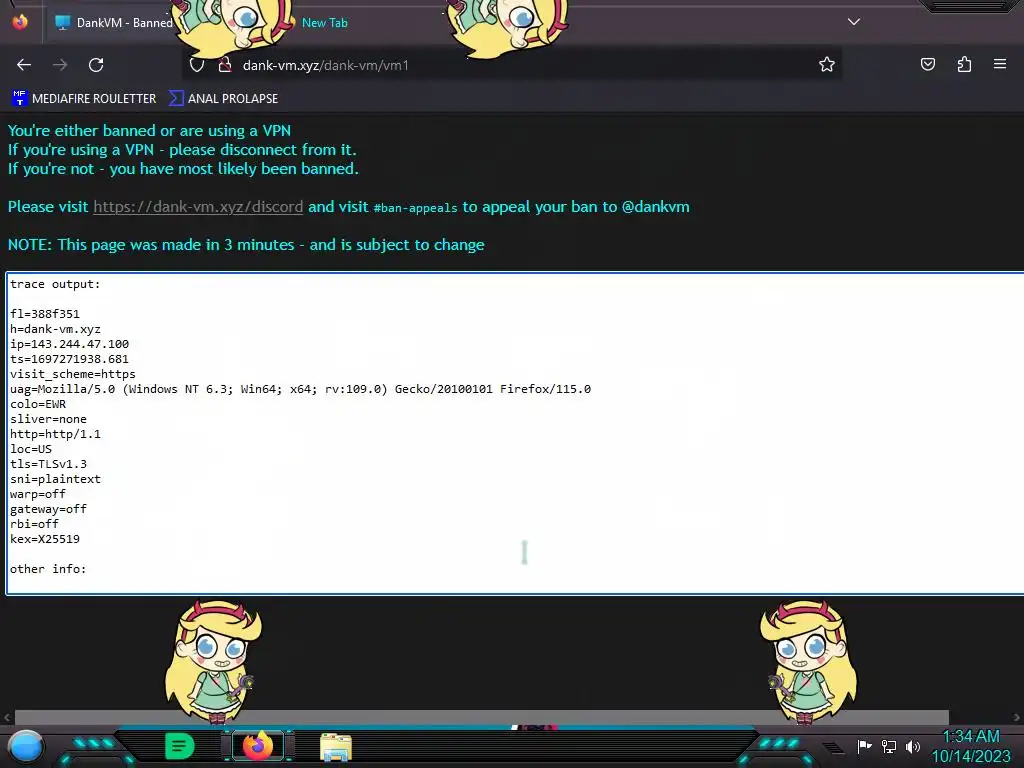Click the colo=EWR line
The image size is (1024, 768).
click(38, 404)
